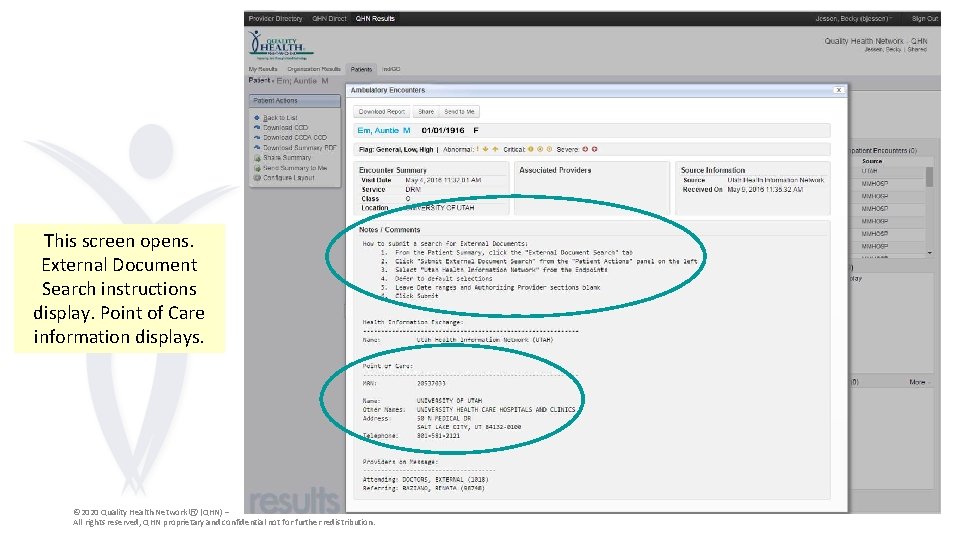
Task: Switch to the My Results tab
Action: (x=263, y=69)
